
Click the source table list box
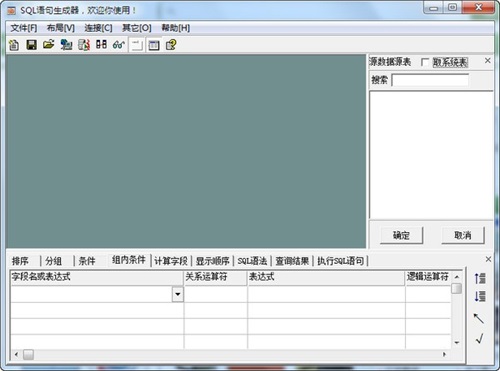click(x=431, y=155)
